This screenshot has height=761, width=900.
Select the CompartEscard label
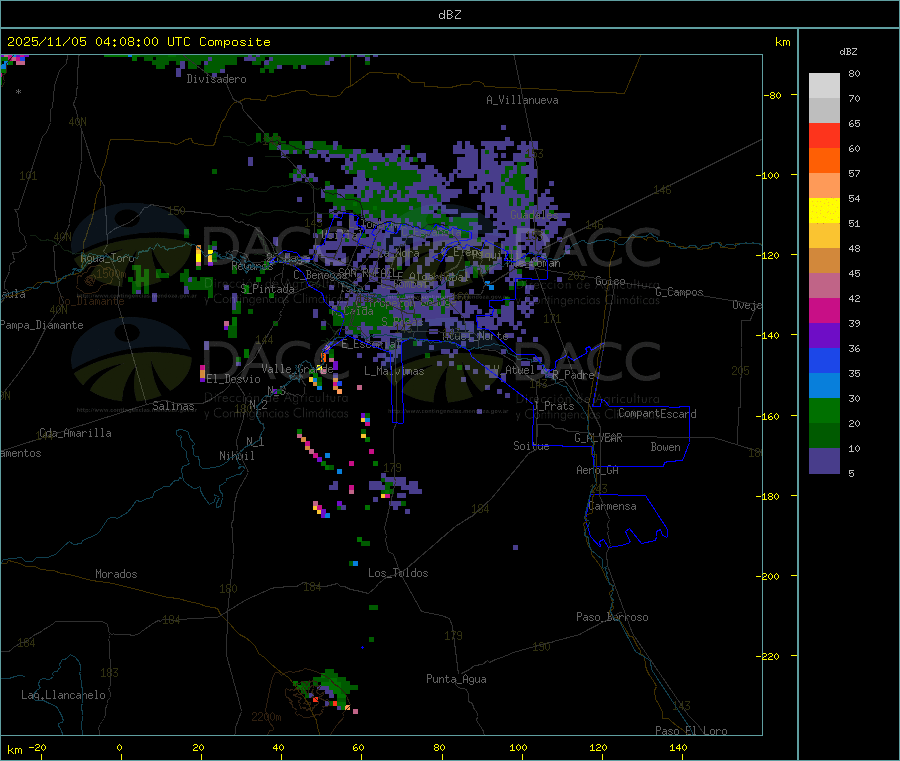point(657,414)
